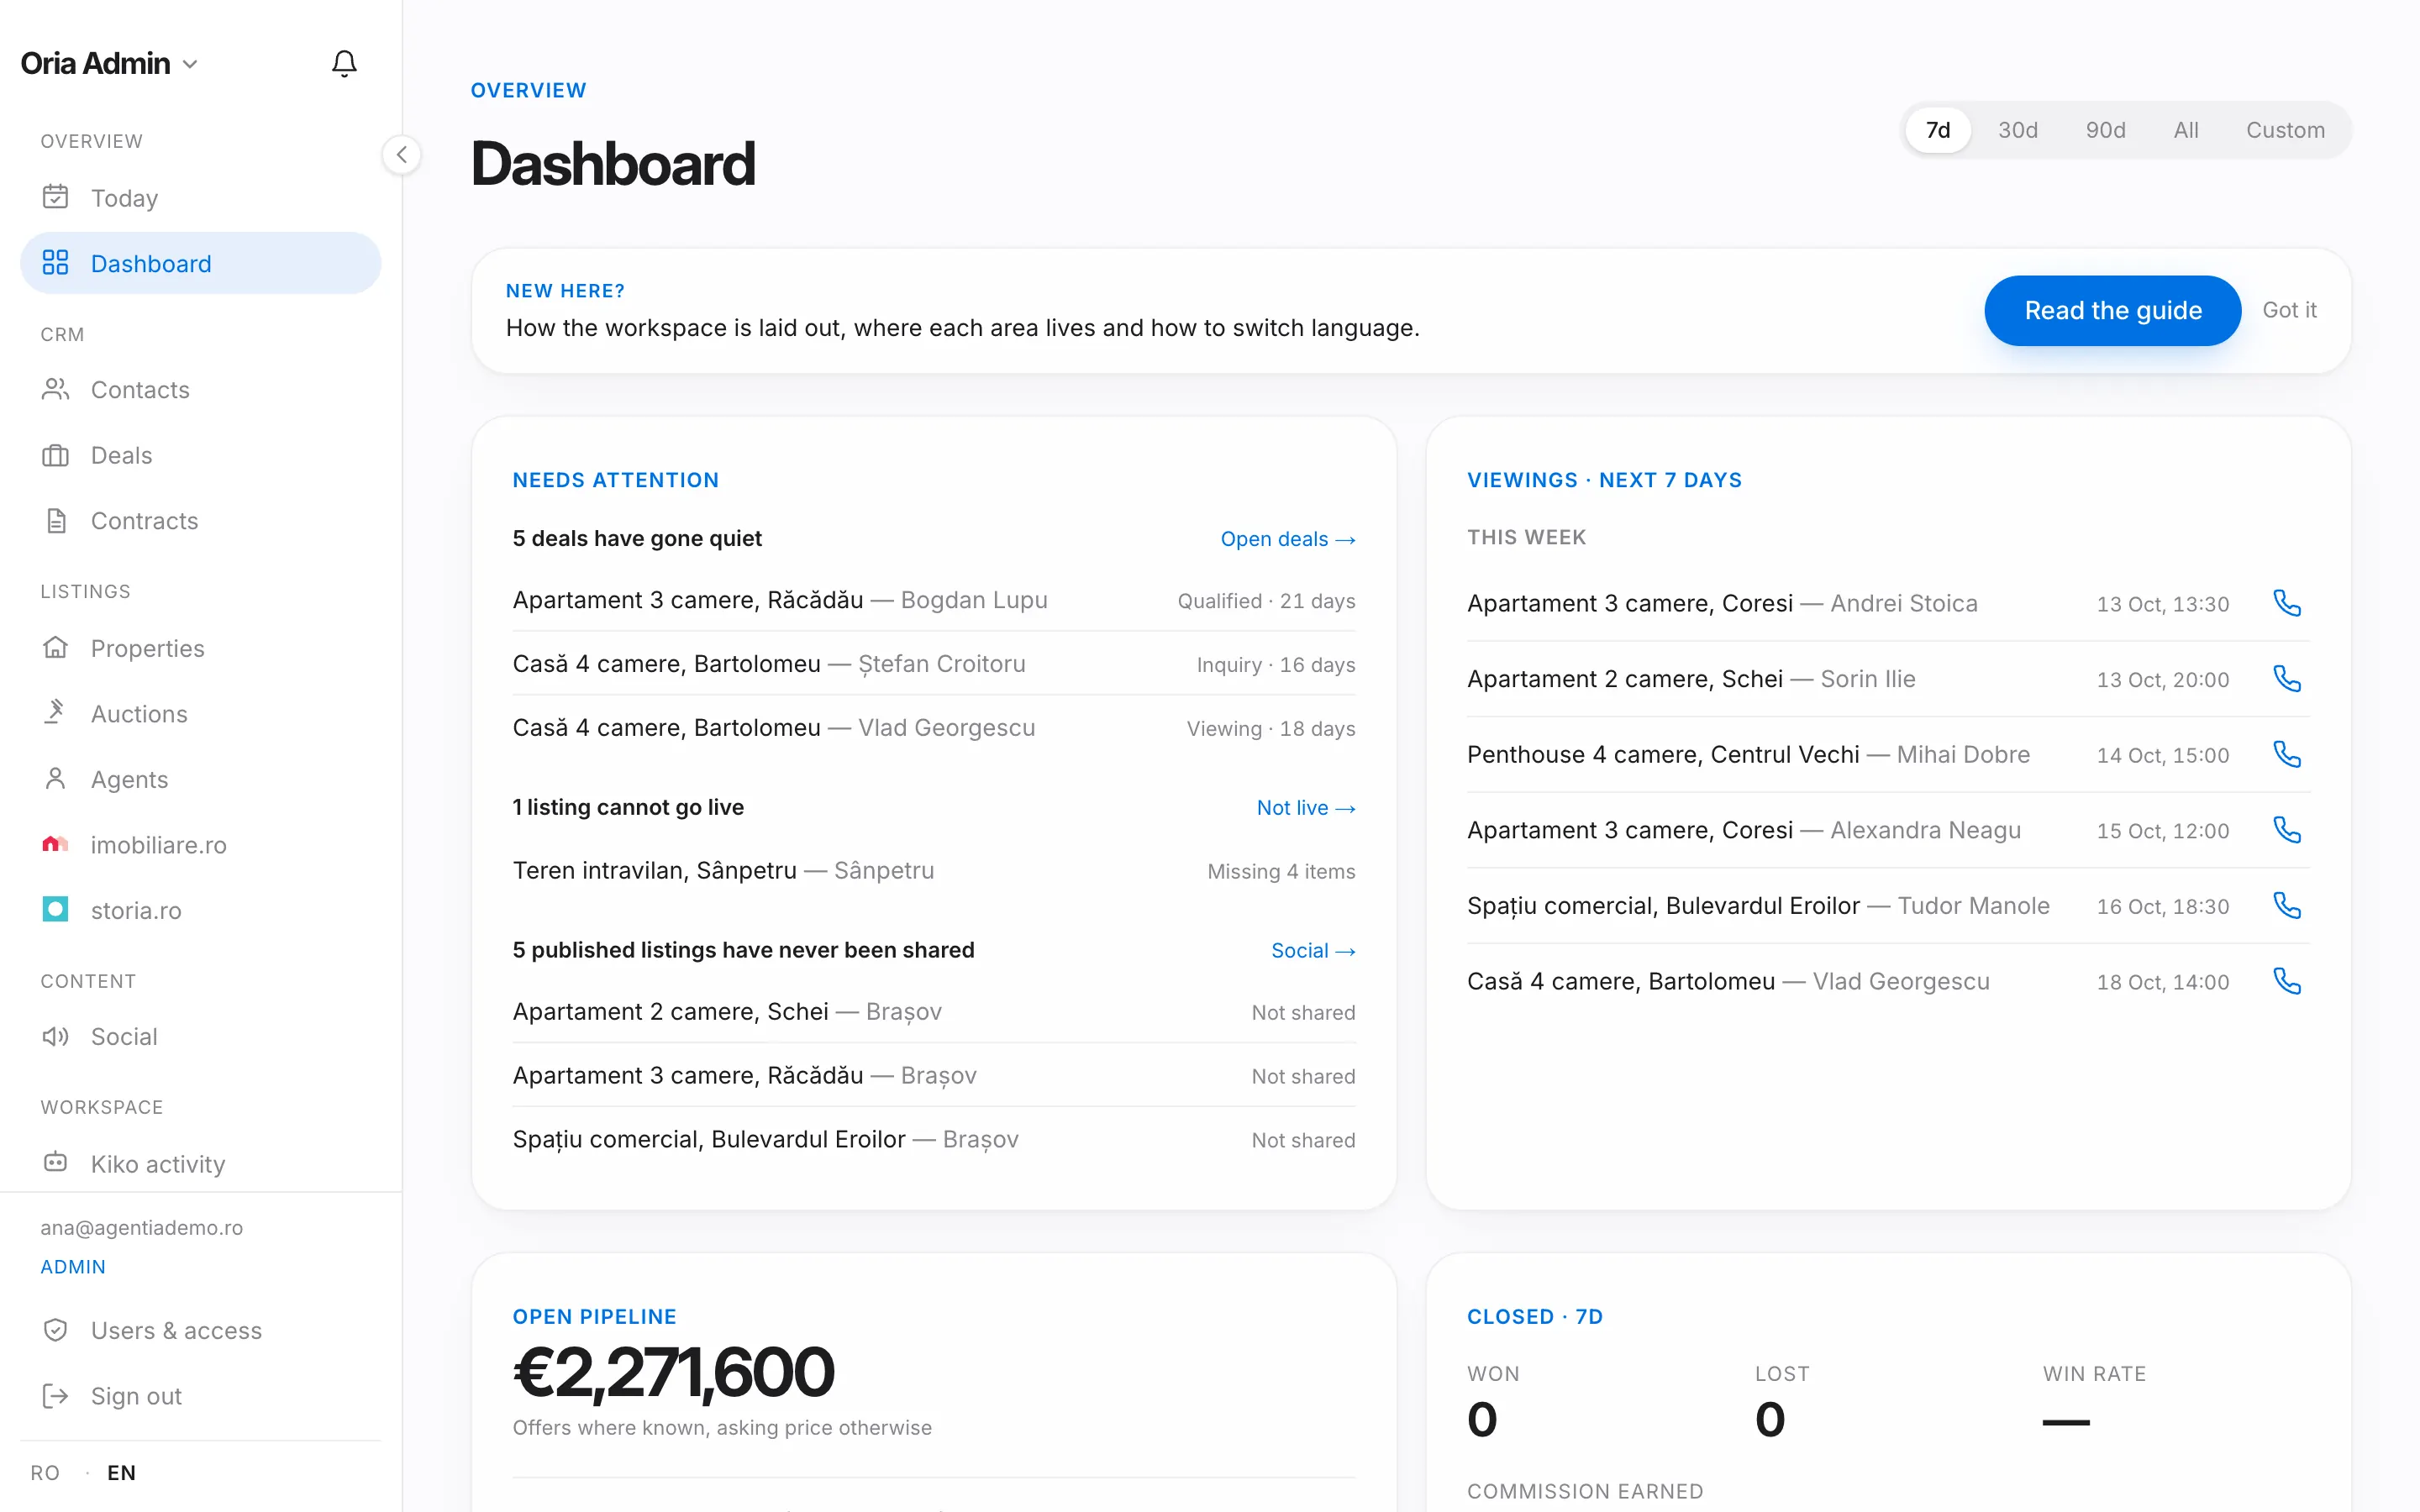Image resolution: width=2420 pixels, height=1512 pixels.
Task: Click the Read the guide button
Action: coord(2112,310)
